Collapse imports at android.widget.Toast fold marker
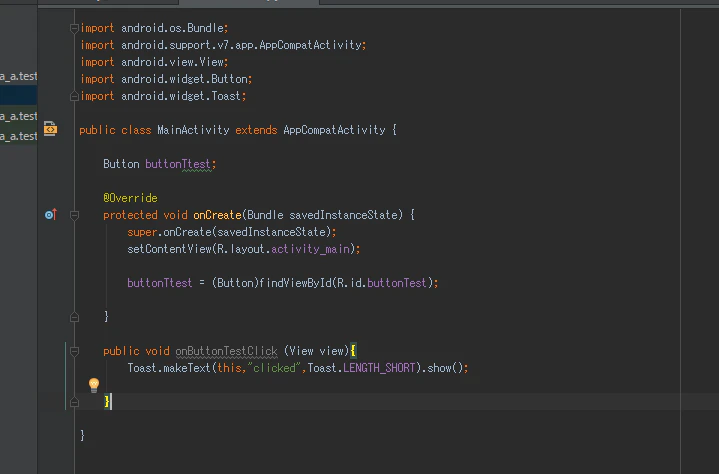 74,96
